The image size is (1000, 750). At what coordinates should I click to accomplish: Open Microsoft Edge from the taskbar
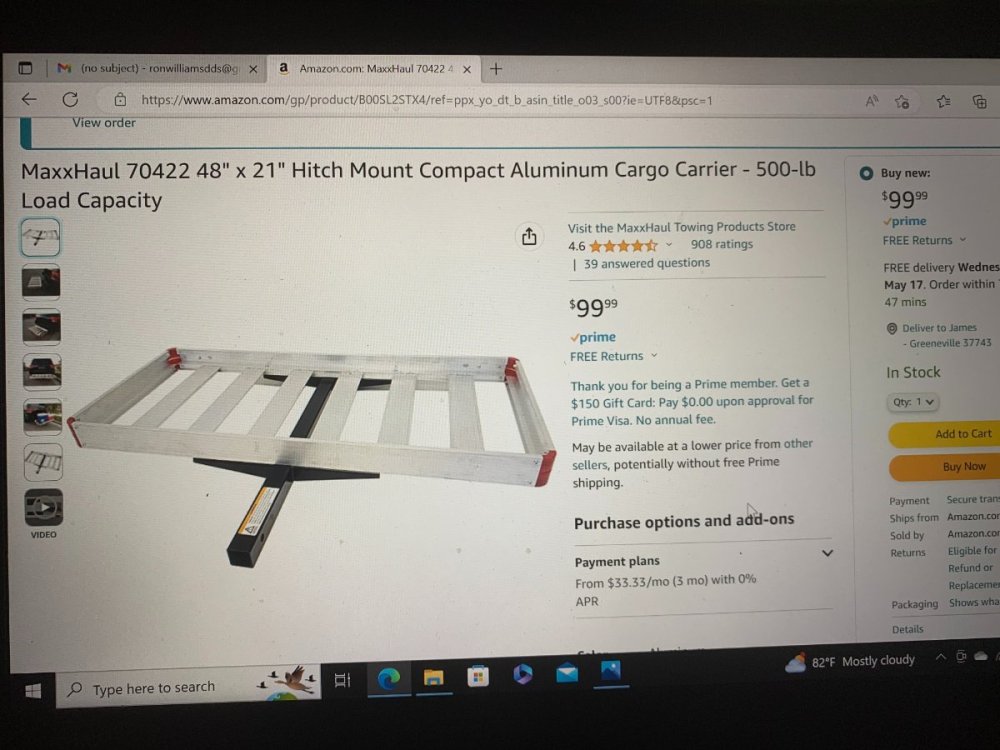389,678
